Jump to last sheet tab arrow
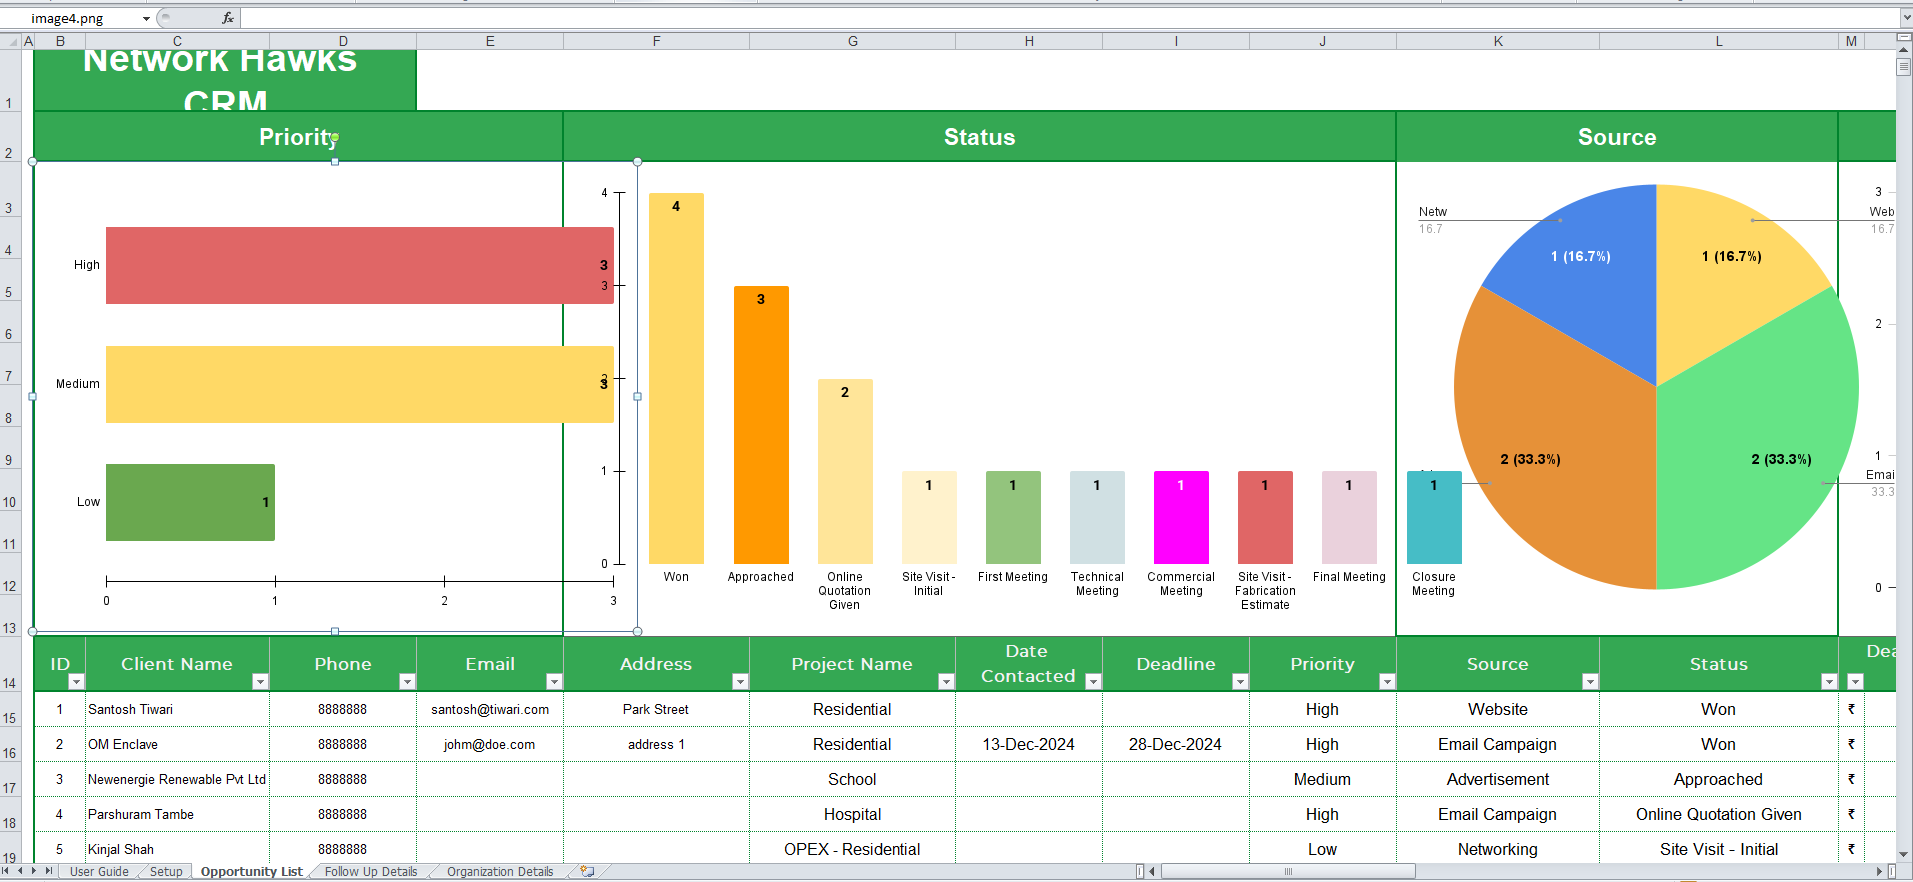The width and height of the screenshot is (1913, 882). click(48, 871)
